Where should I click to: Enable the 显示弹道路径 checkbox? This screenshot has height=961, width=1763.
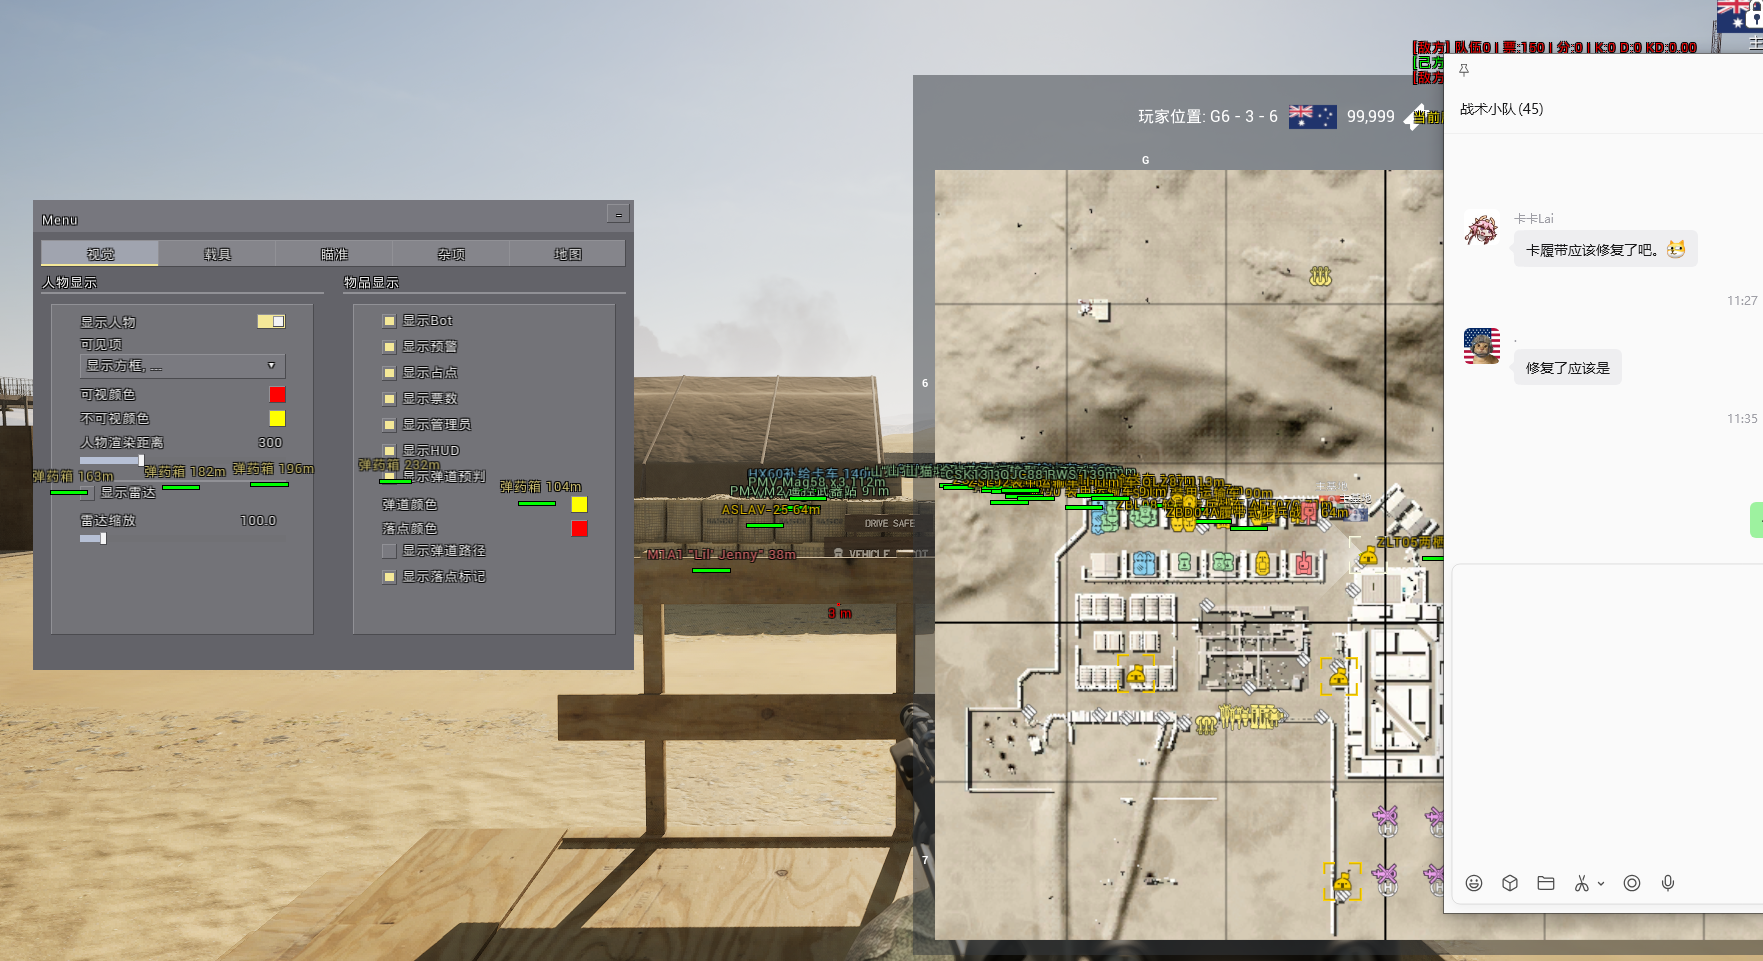[x=389, y=551]
